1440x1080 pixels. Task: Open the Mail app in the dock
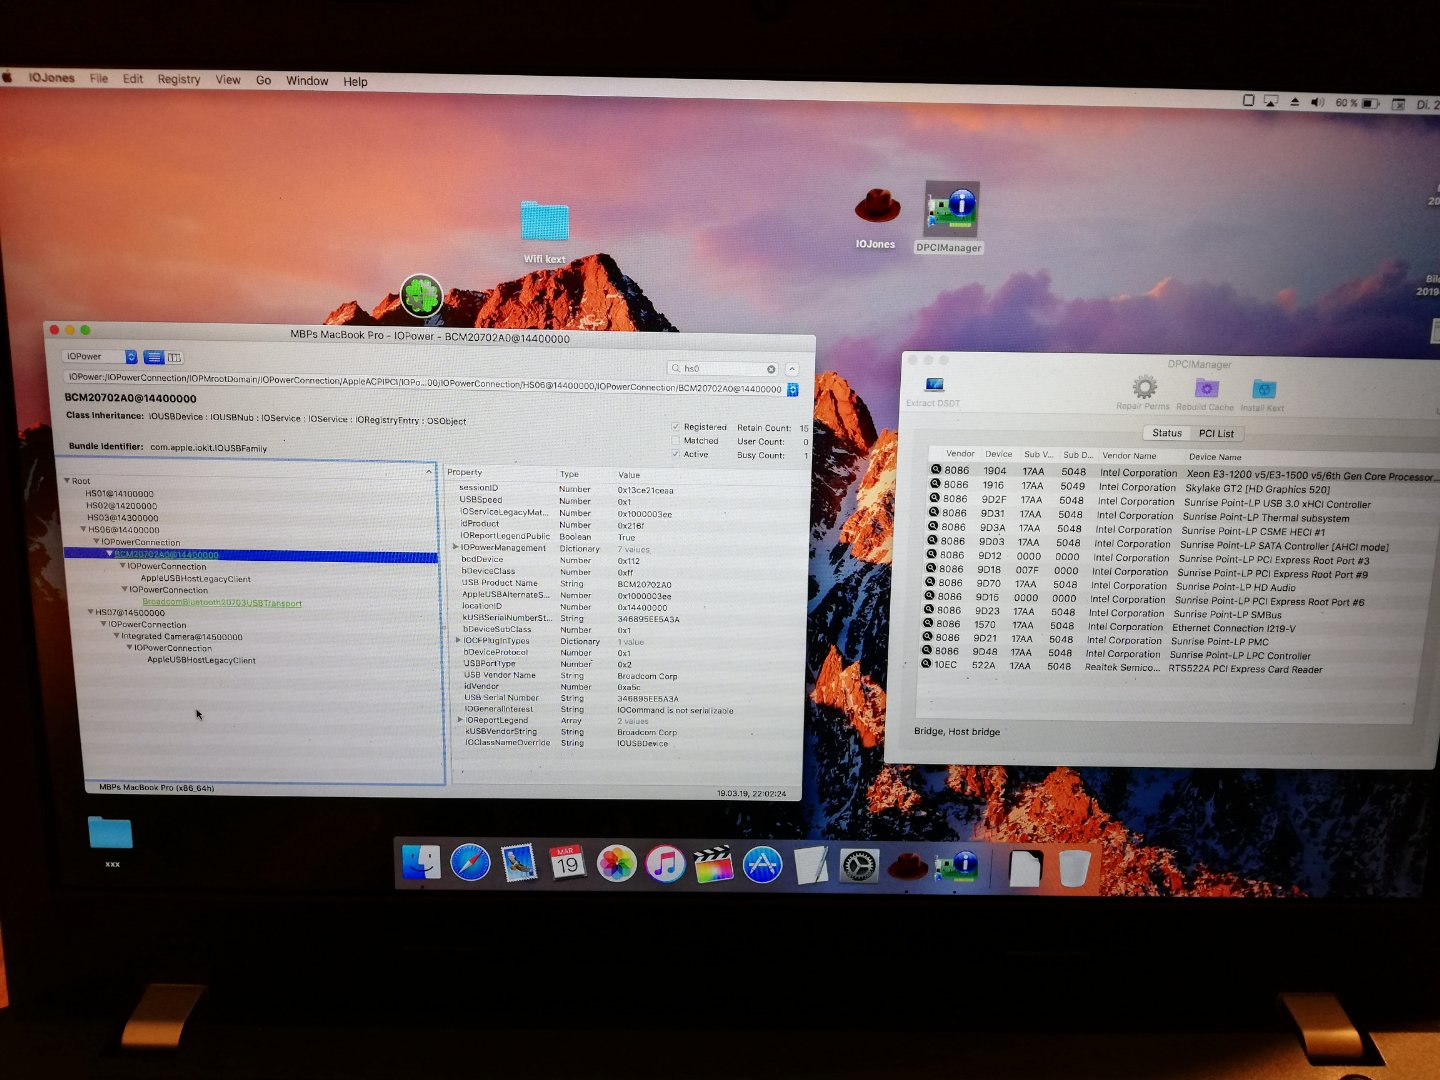[519, 863]
